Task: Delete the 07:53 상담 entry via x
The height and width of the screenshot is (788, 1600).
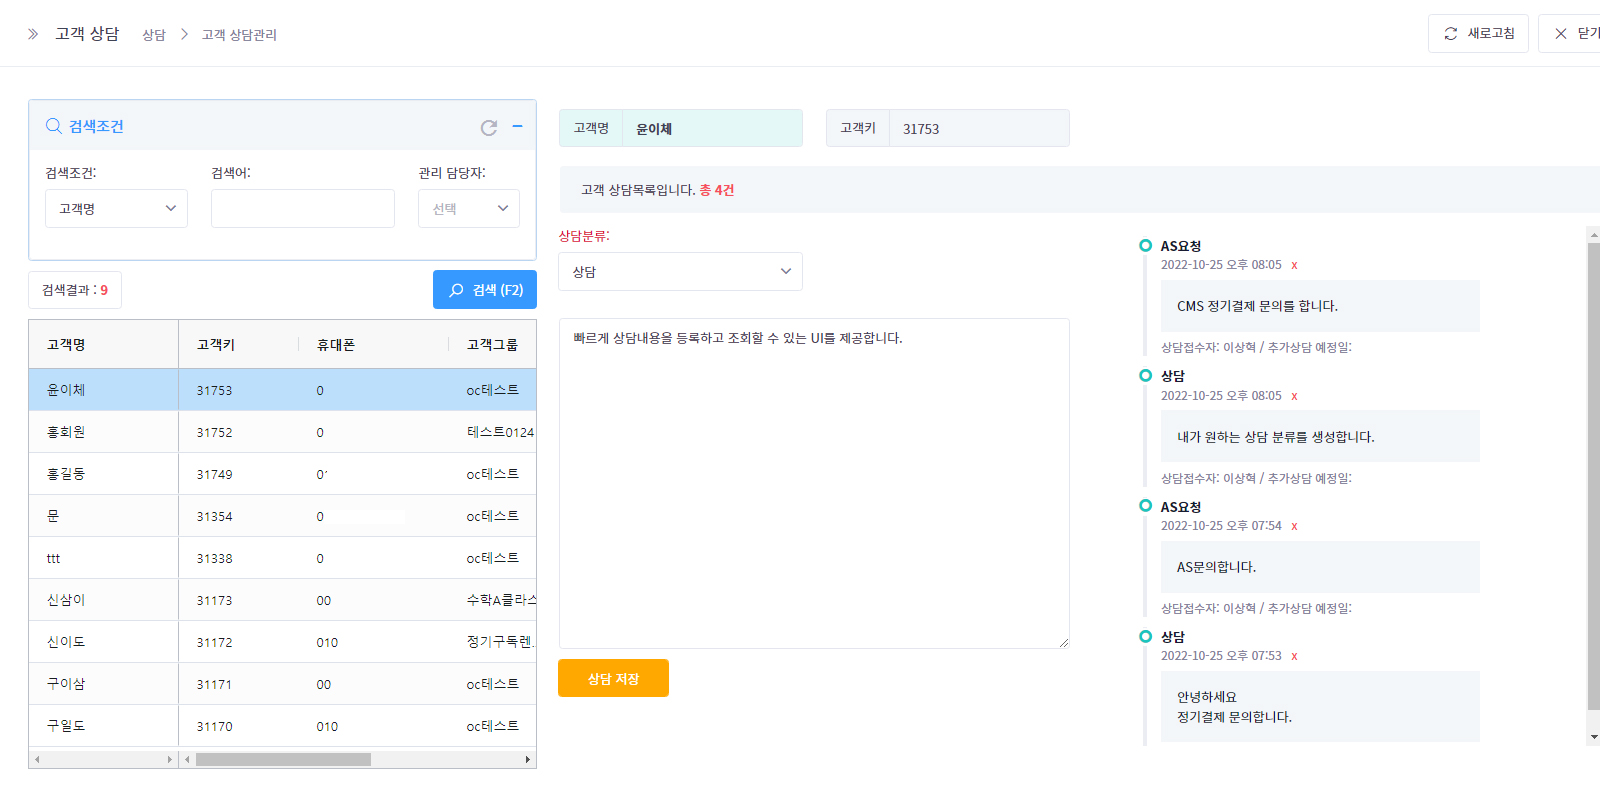Action: click(1294, 657)
